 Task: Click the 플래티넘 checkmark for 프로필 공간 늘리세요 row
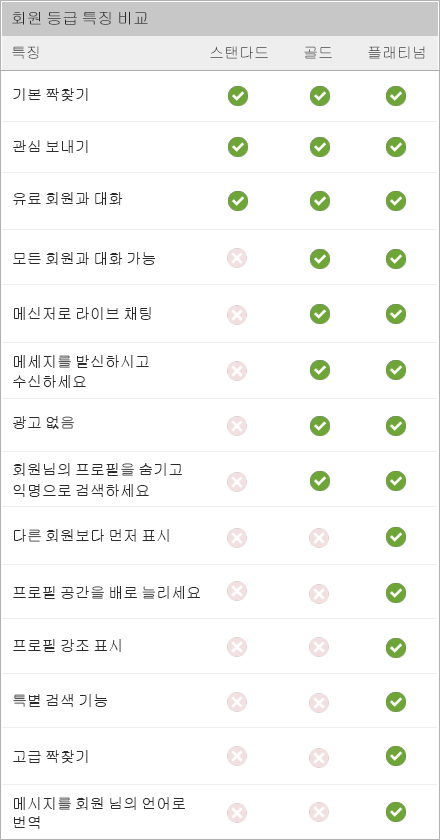396,593
